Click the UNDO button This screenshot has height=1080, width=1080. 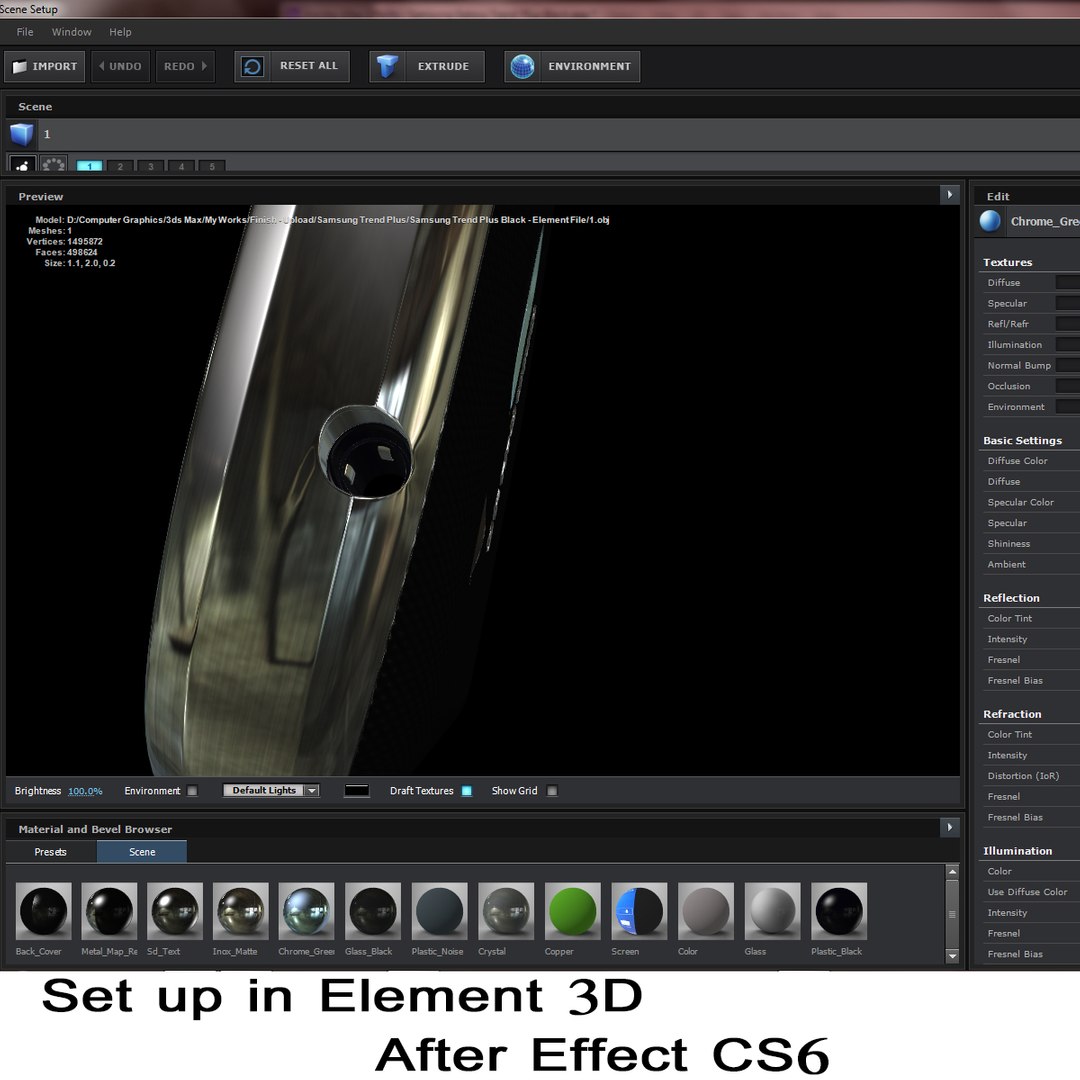click(121, 66)
